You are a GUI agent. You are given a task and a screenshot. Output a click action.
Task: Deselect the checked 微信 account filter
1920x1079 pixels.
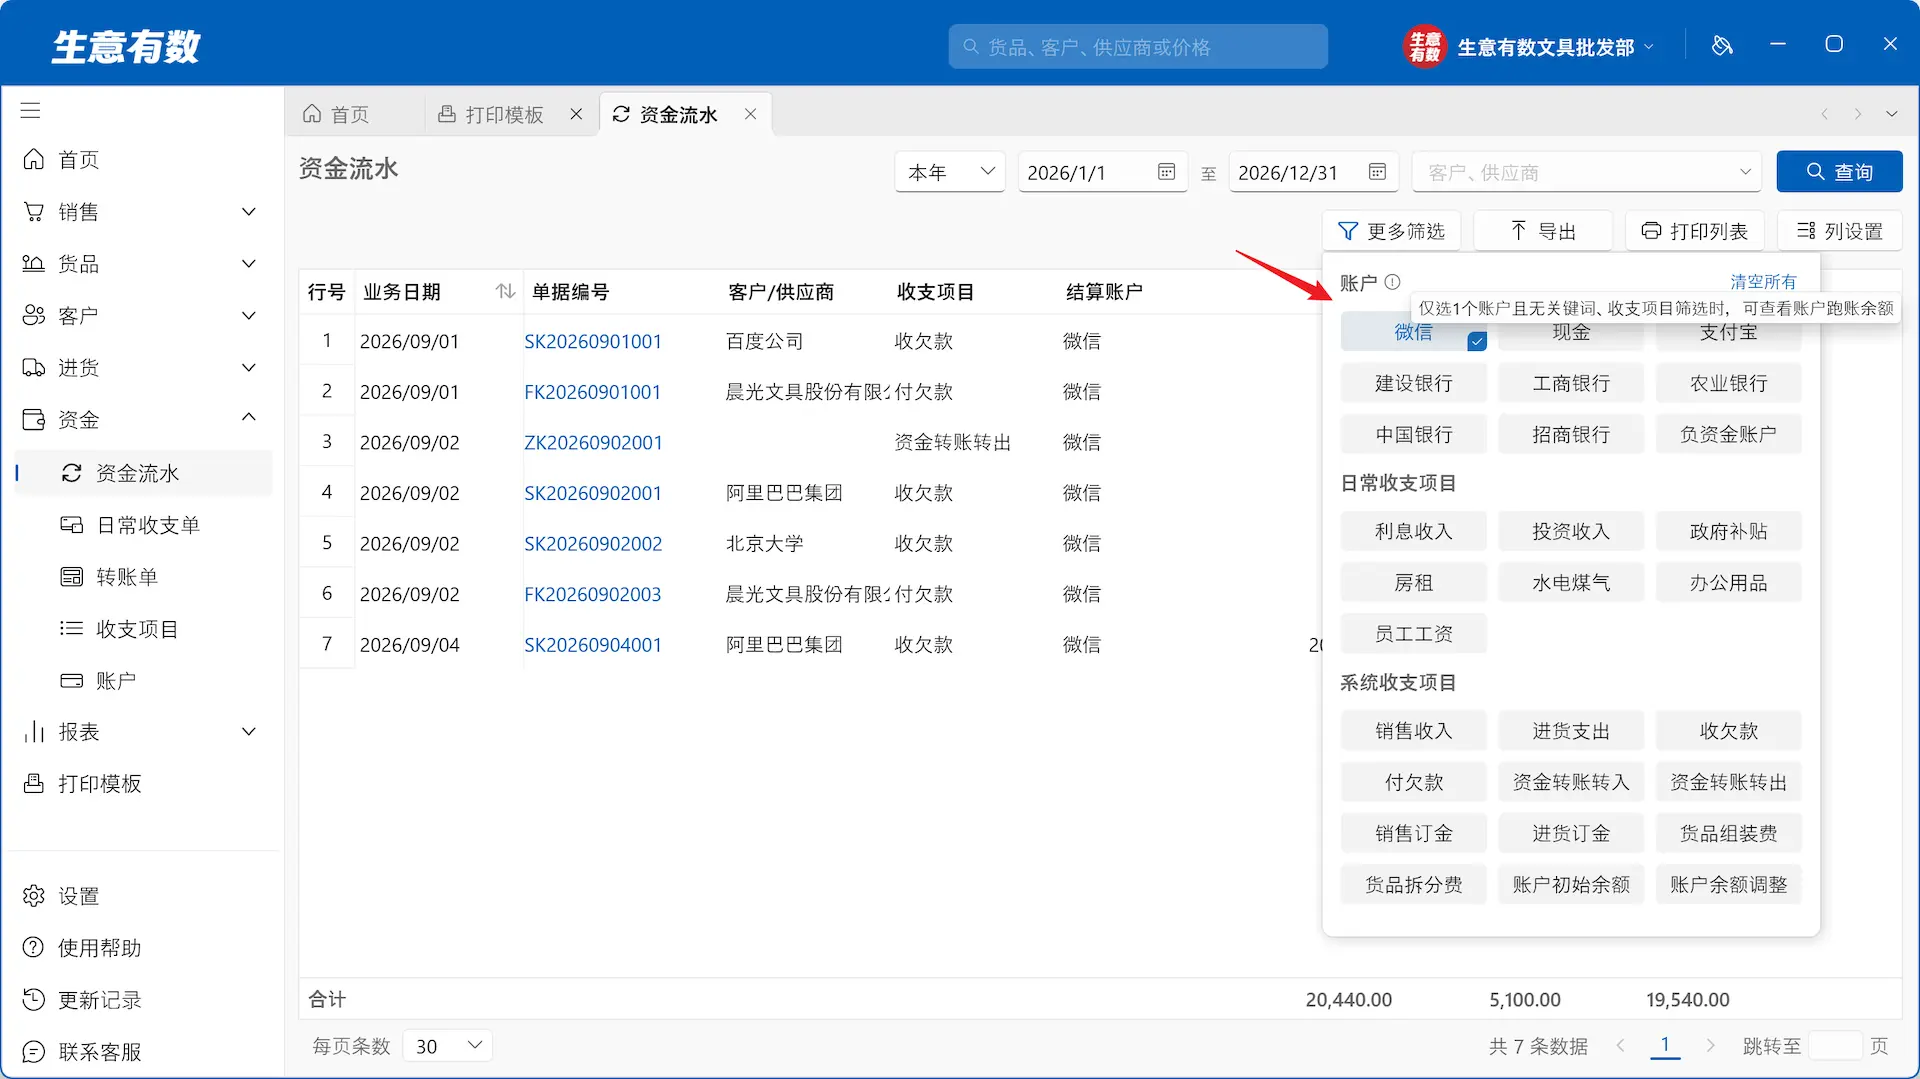tap(1413, 332)
